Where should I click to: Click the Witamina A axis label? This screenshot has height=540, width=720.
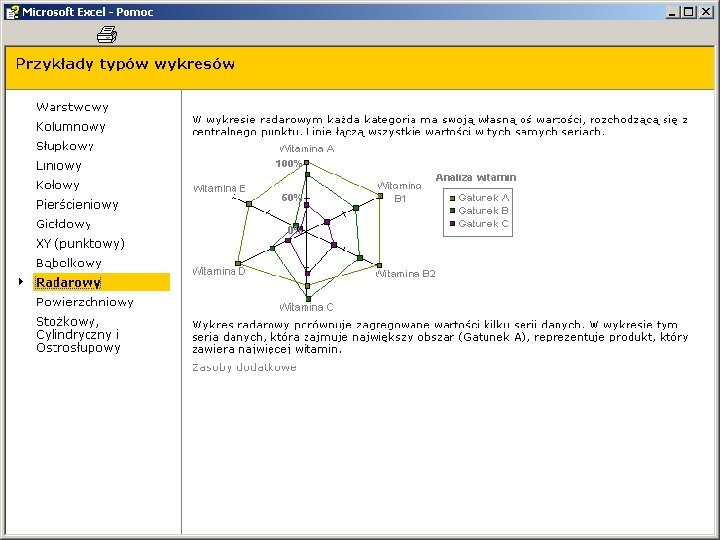[x=307, y=149]
